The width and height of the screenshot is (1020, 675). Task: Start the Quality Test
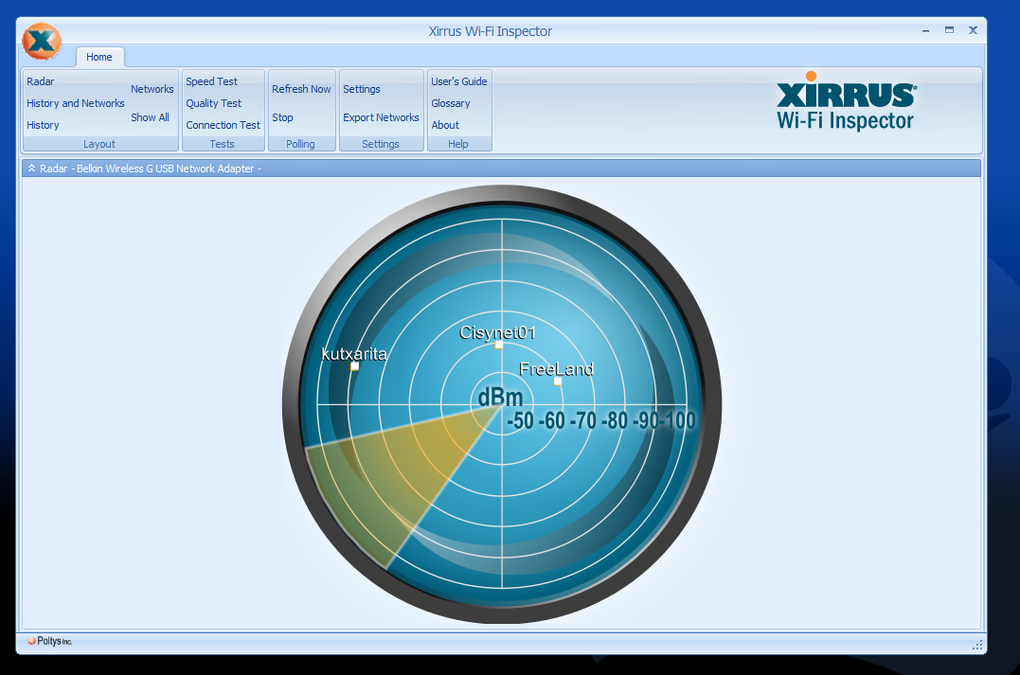tap(213, 103)
